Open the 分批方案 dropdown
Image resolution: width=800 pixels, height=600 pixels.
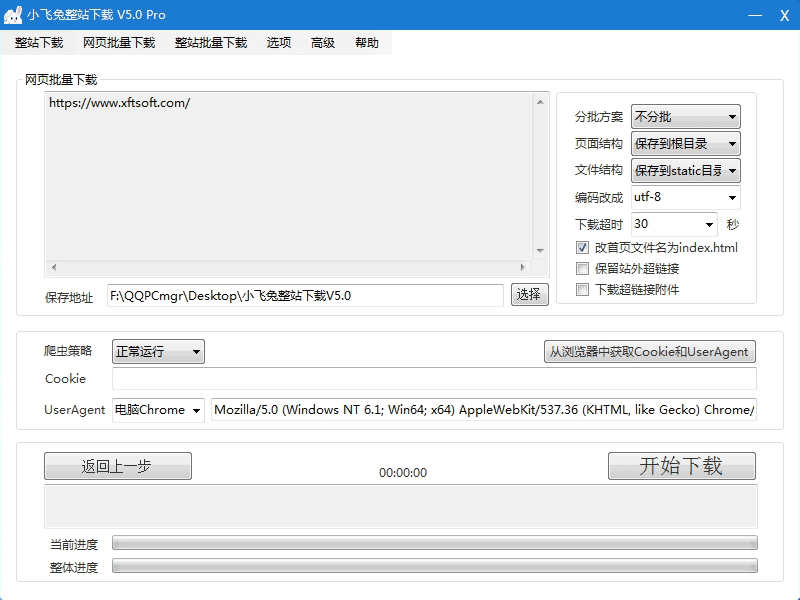pyautogui.click(x=685, y=117)
